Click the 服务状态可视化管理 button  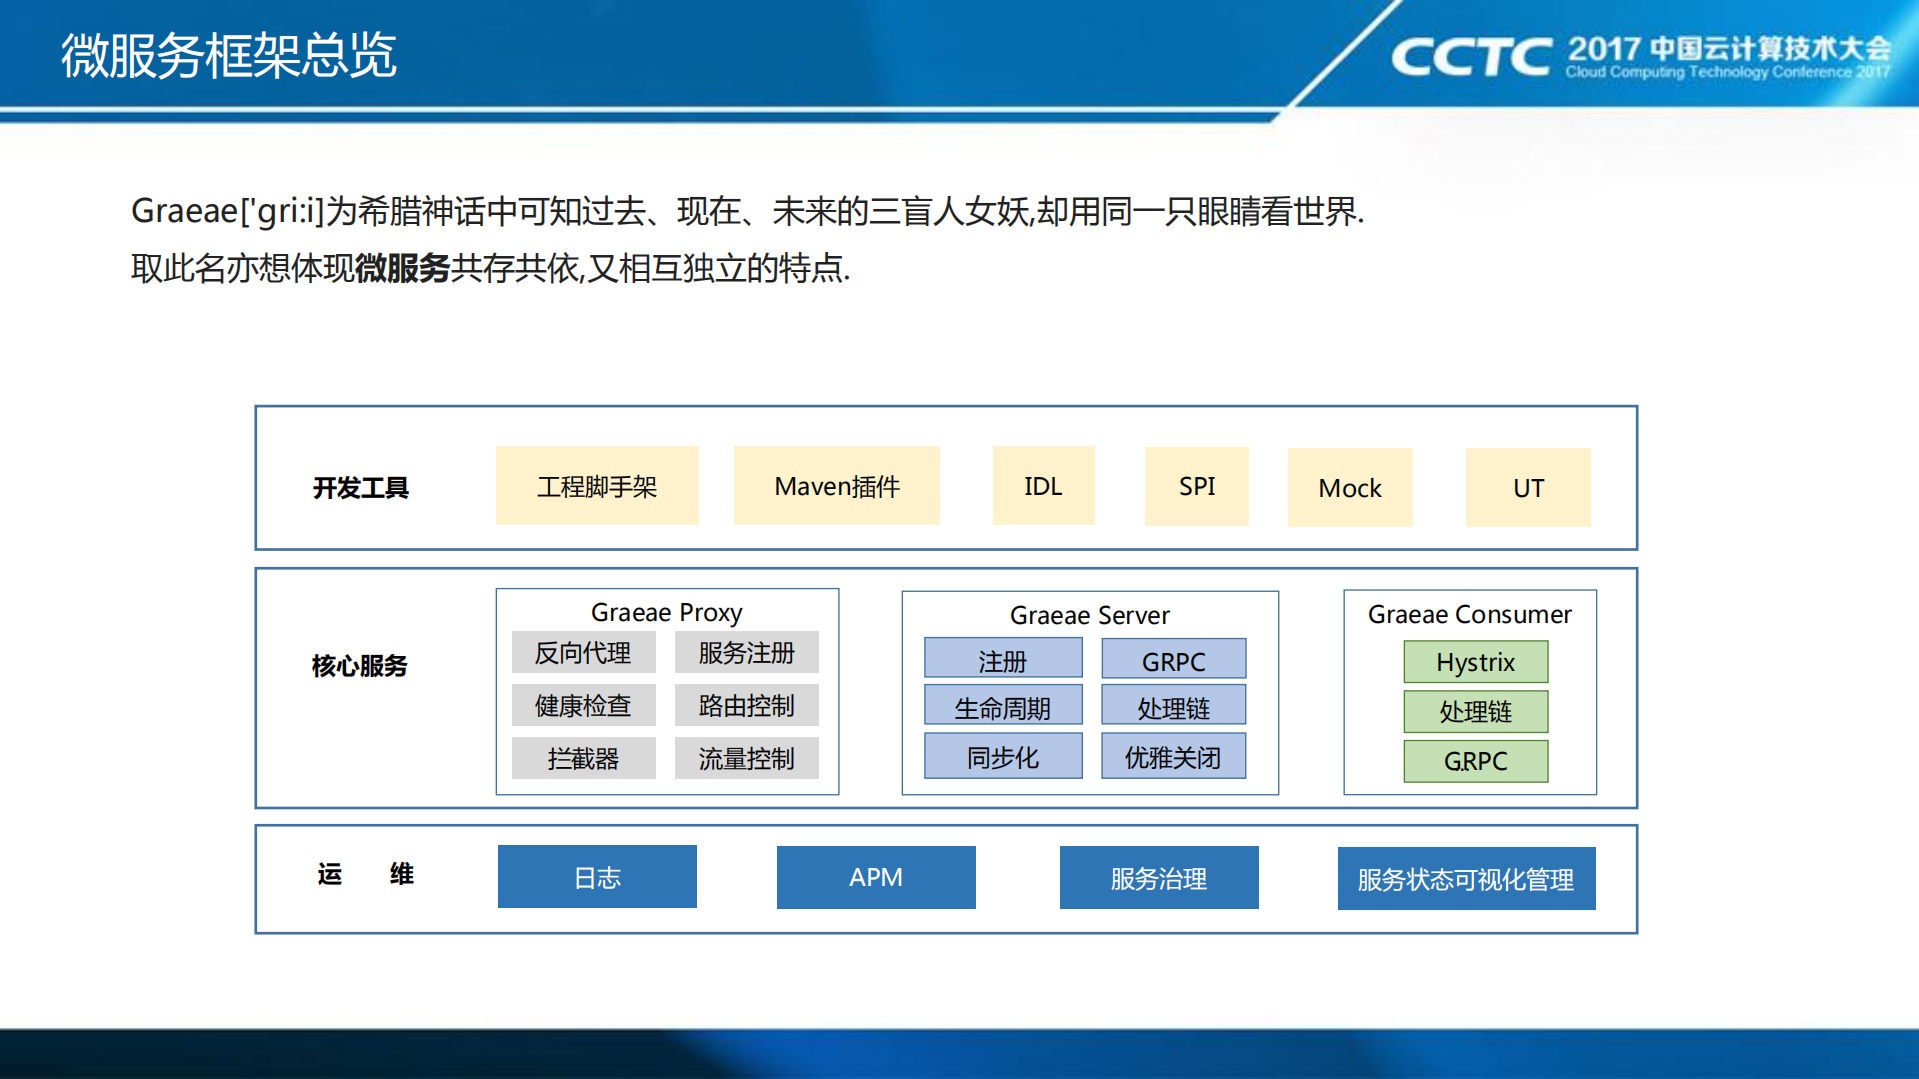coord(1465,879)
